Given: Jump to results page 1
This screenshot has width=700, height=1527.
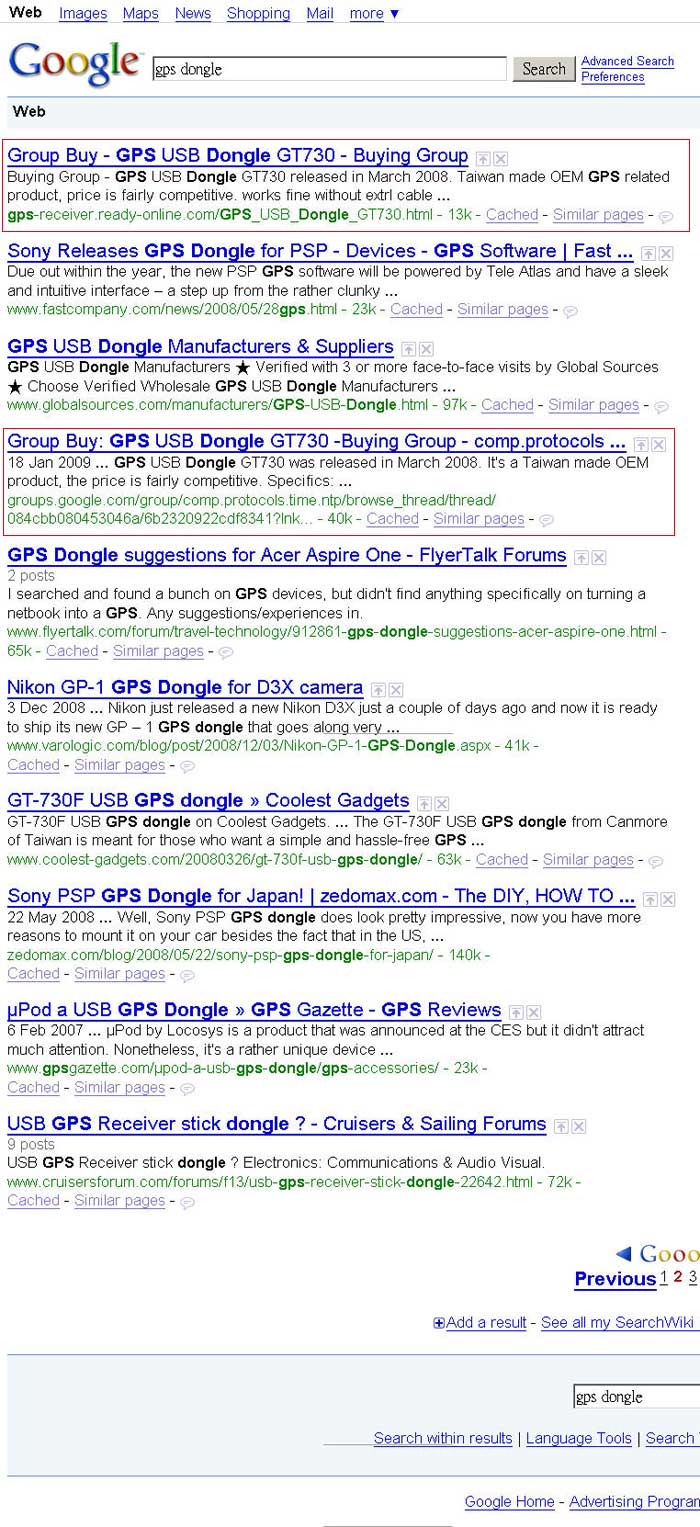Looking at the screenshot, I should 664,1277.
